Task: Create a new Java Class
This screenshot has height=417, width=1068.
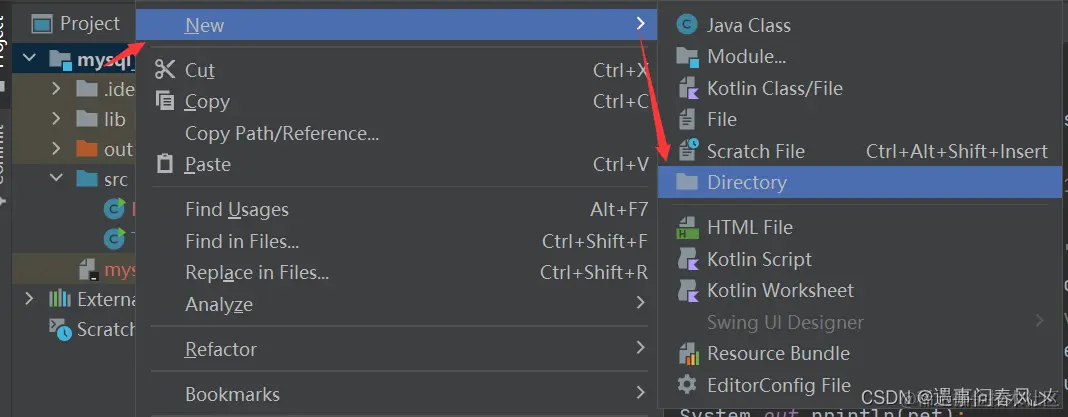Action: 860,25
